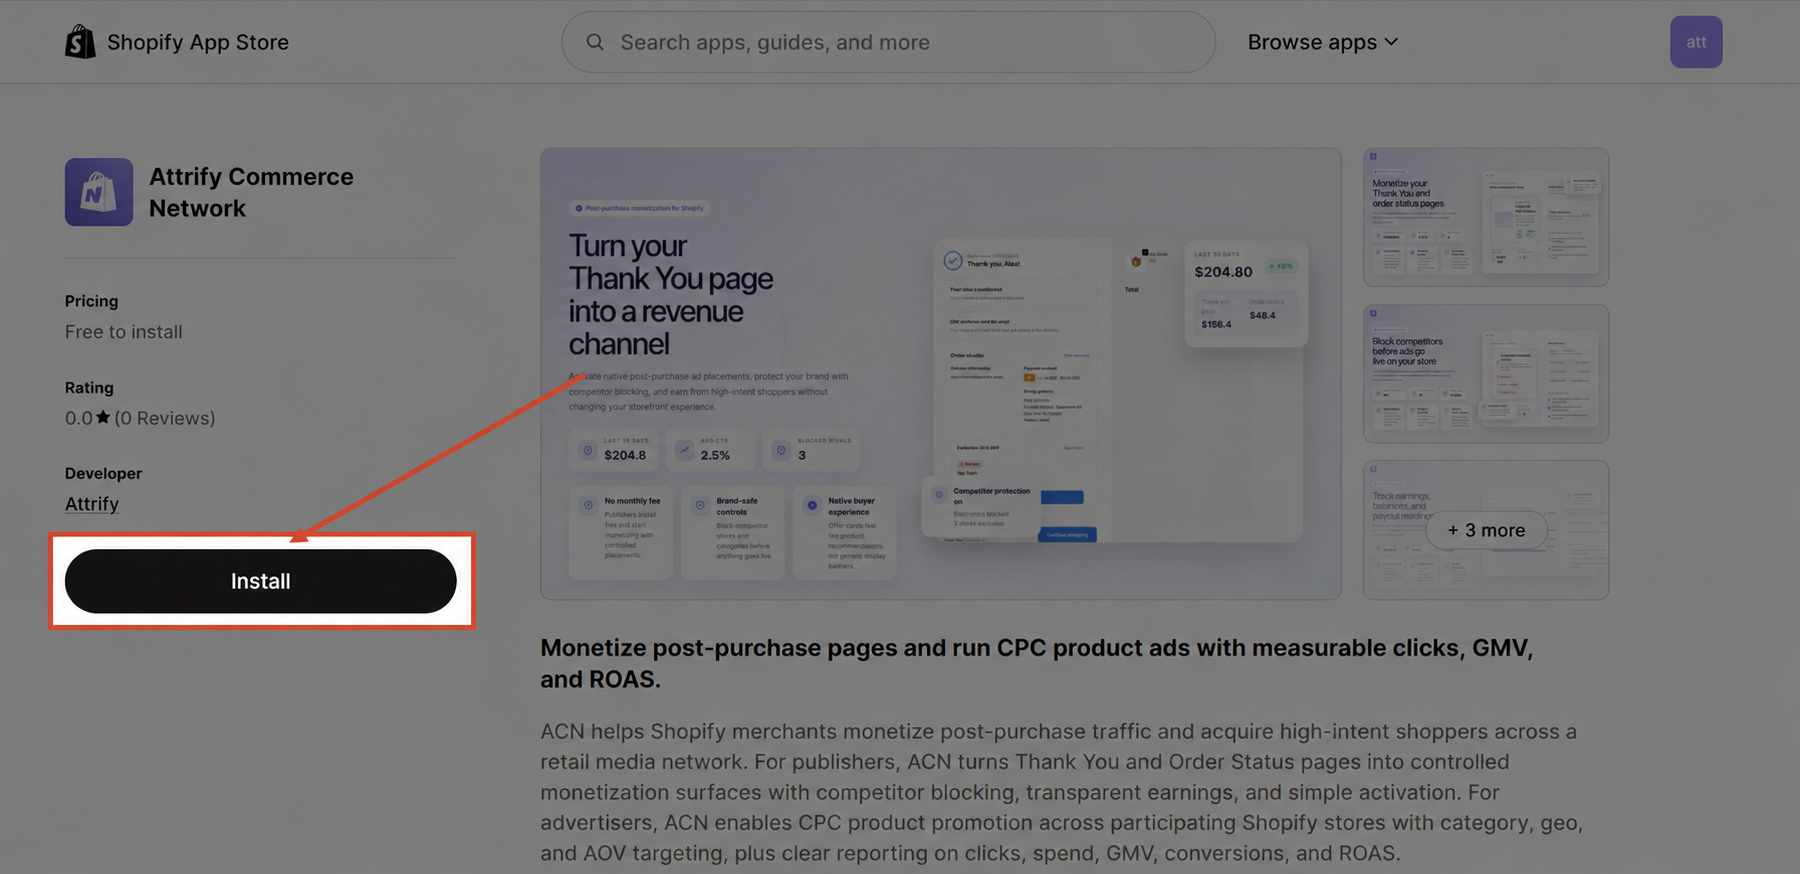Click the black Install button

(x=261, y=581)
